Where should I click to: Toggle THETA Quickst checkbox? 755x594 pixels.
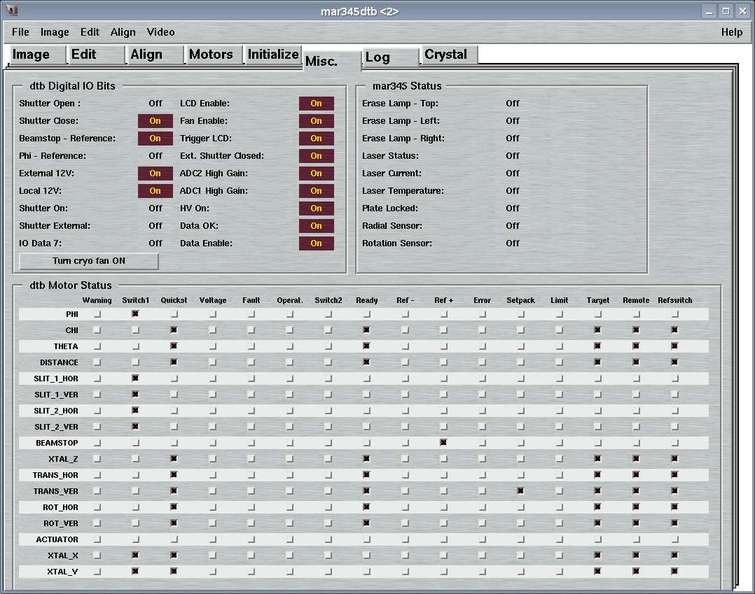click(x=174, y=346)
